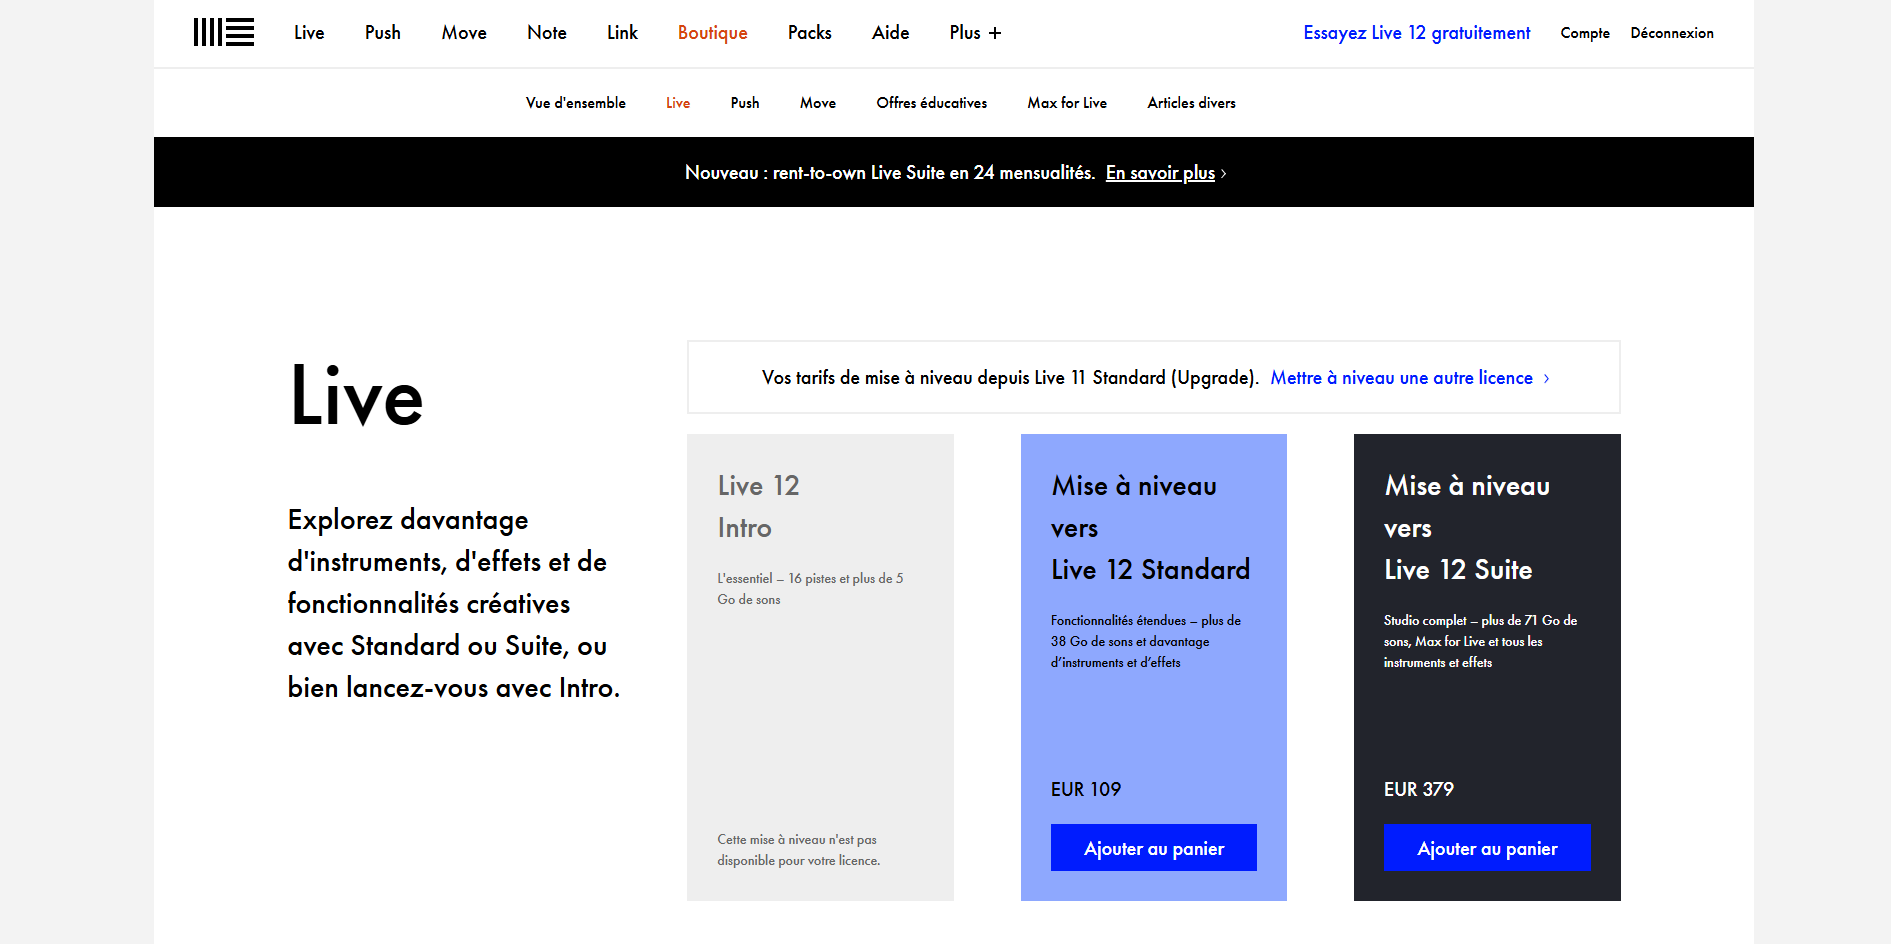Add Live 12 Standard upgrade to cart

tap(1154, 848)
